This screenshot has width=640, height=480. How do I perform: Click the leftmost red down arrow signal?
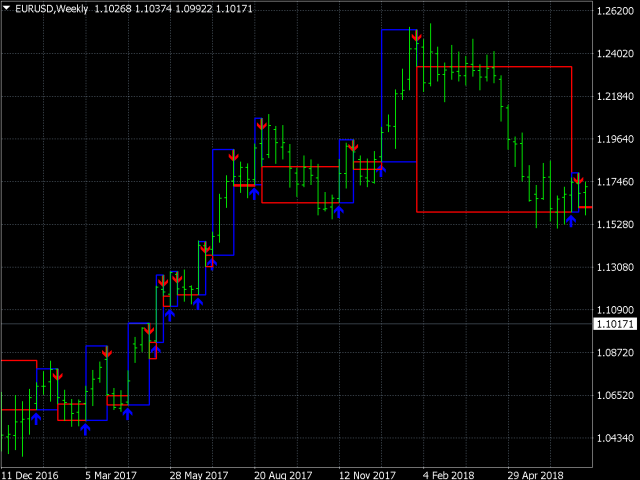point(57,375)
